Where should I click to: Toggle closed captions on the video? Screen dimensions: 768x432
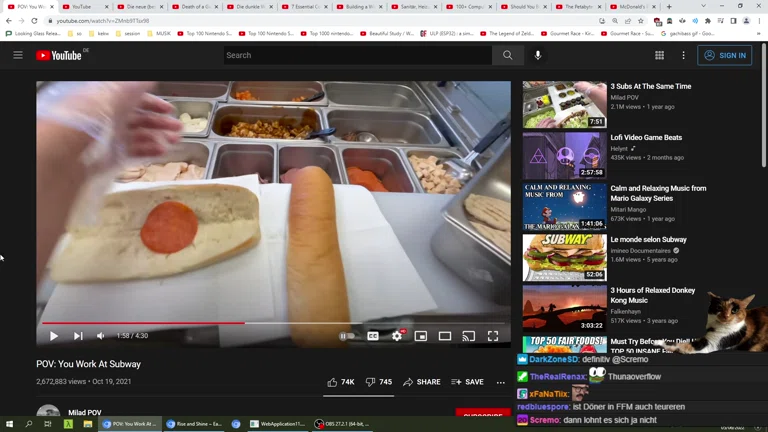[x=373, y=336]
